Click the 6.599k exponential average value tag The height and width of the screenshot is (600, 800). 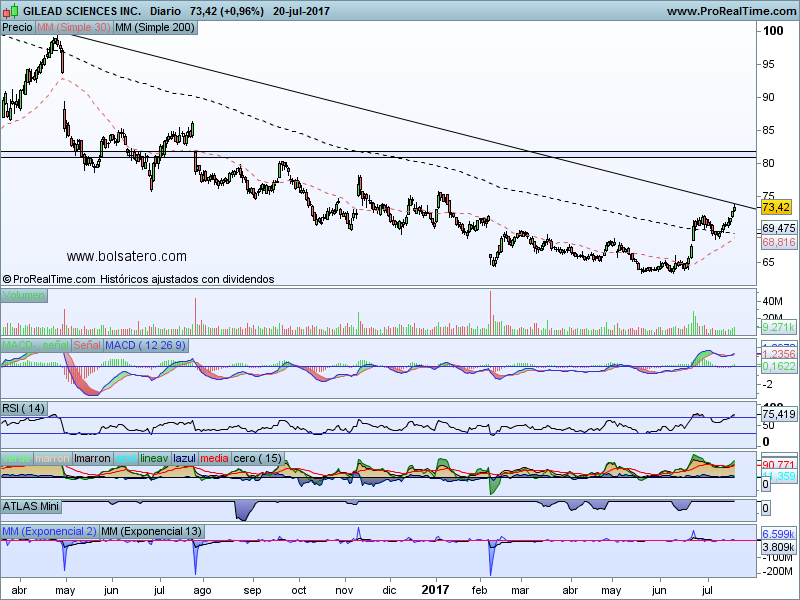[779, 534]
